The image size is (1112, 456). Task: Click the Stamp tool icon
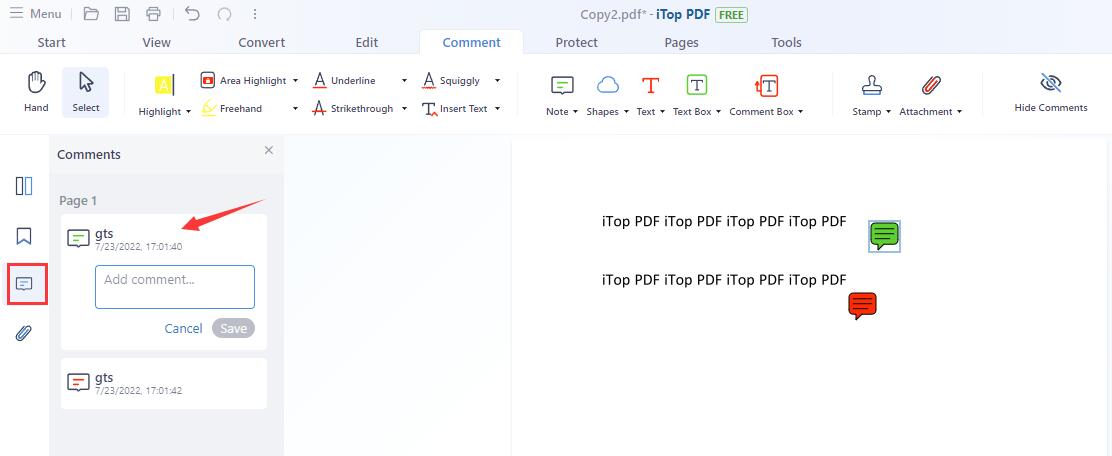(x=872, y=86)
